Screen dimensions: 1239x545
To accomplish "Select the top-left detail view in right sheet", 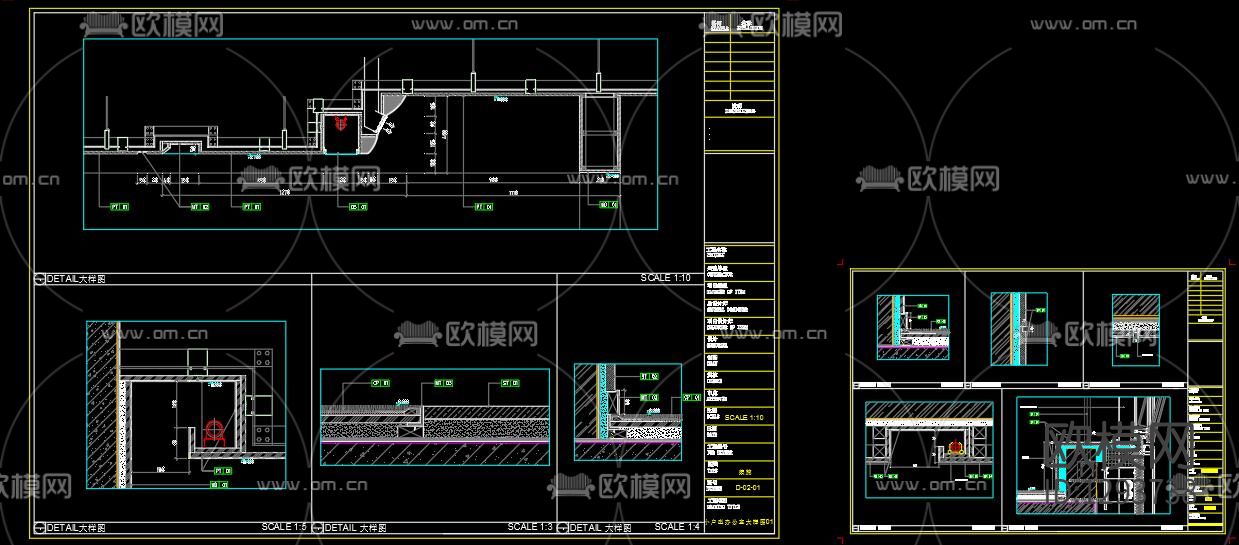I will [913, 328].
